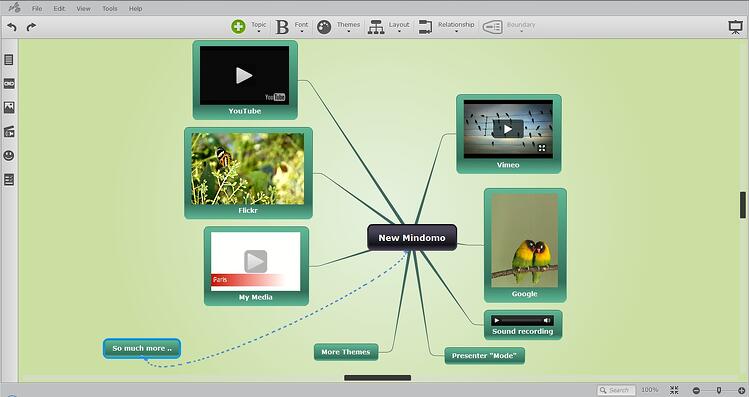Click the 100% zoom level text
The width and height of the screenshot is (749, 397).
click(650, 390)
